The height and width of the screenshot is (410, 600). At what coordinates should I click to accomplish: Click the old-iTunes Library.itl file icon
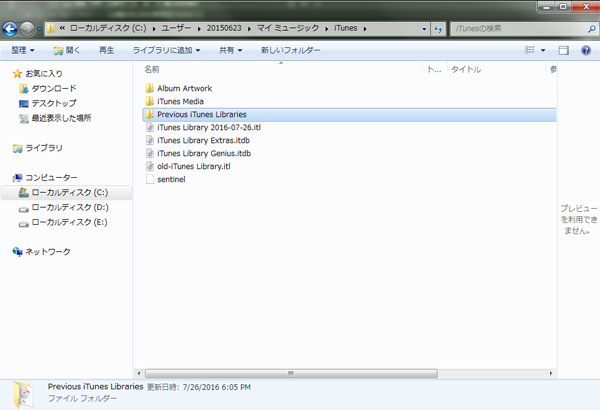click(150, 167)
